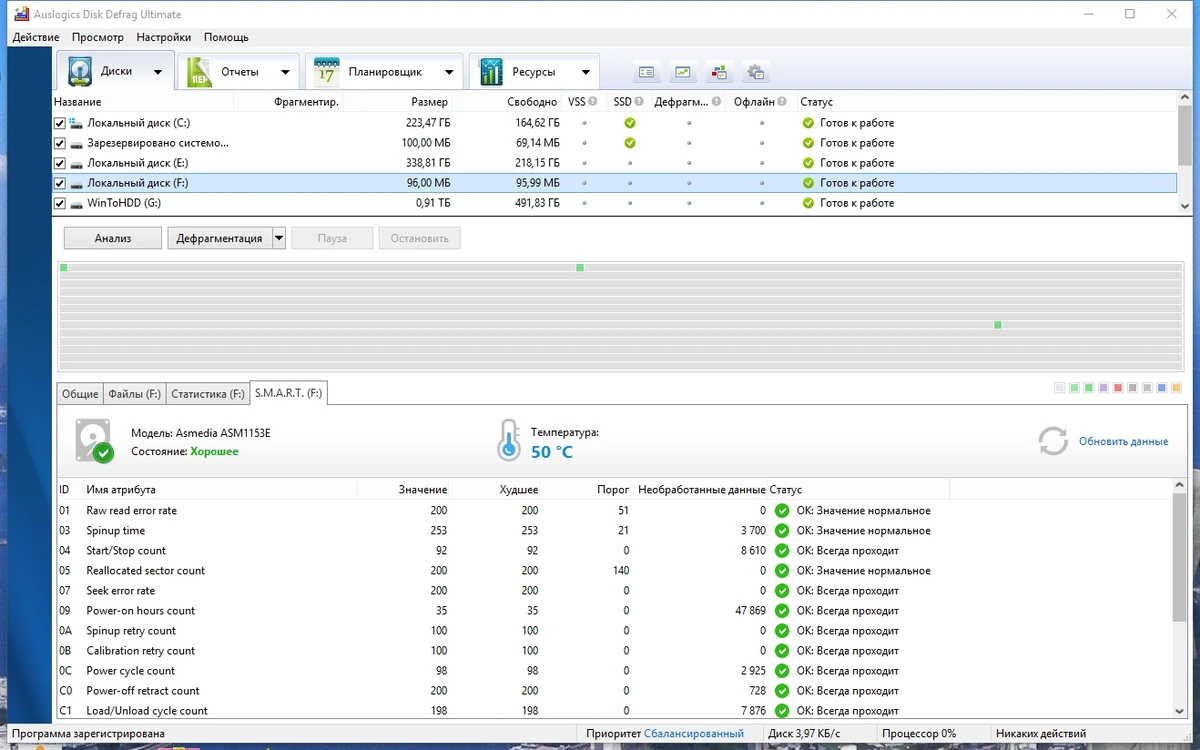
Task: Switch to the Общие tab
Action: pos(80,394)
